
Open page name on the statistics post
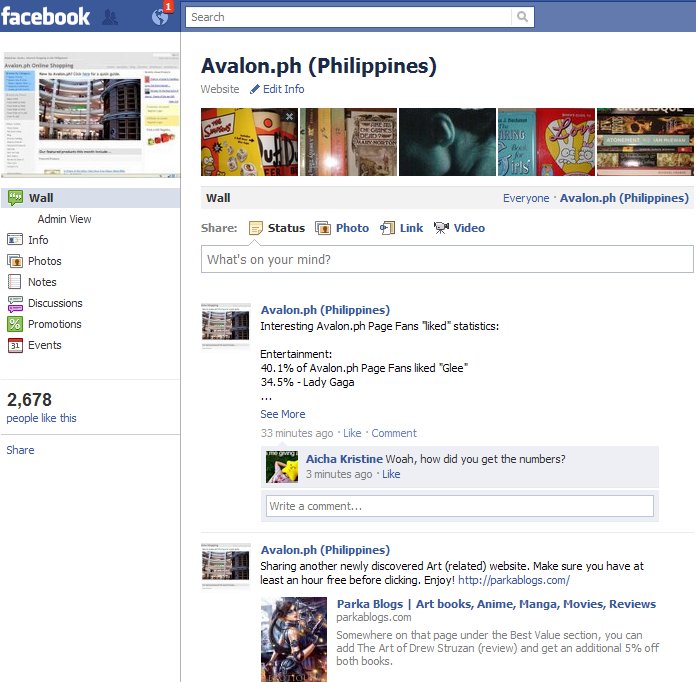click(x=325, y=310)
